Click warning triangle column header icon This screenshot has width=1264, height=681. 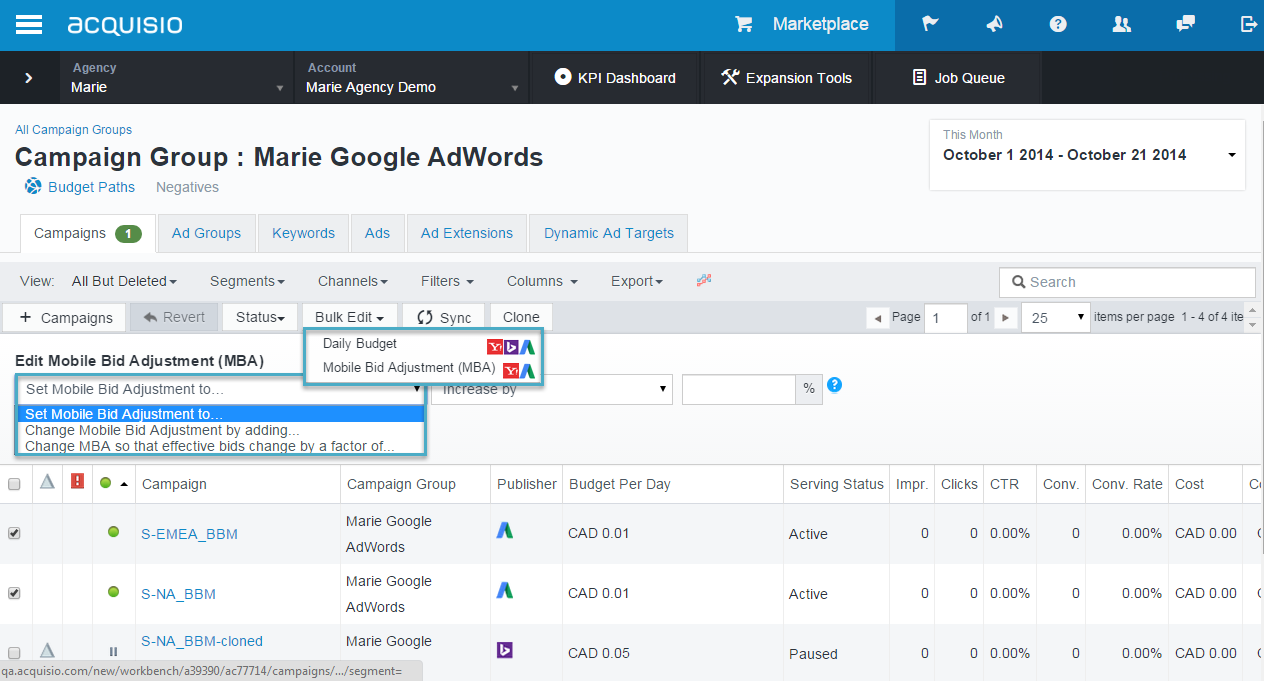(x=47, y=483)
